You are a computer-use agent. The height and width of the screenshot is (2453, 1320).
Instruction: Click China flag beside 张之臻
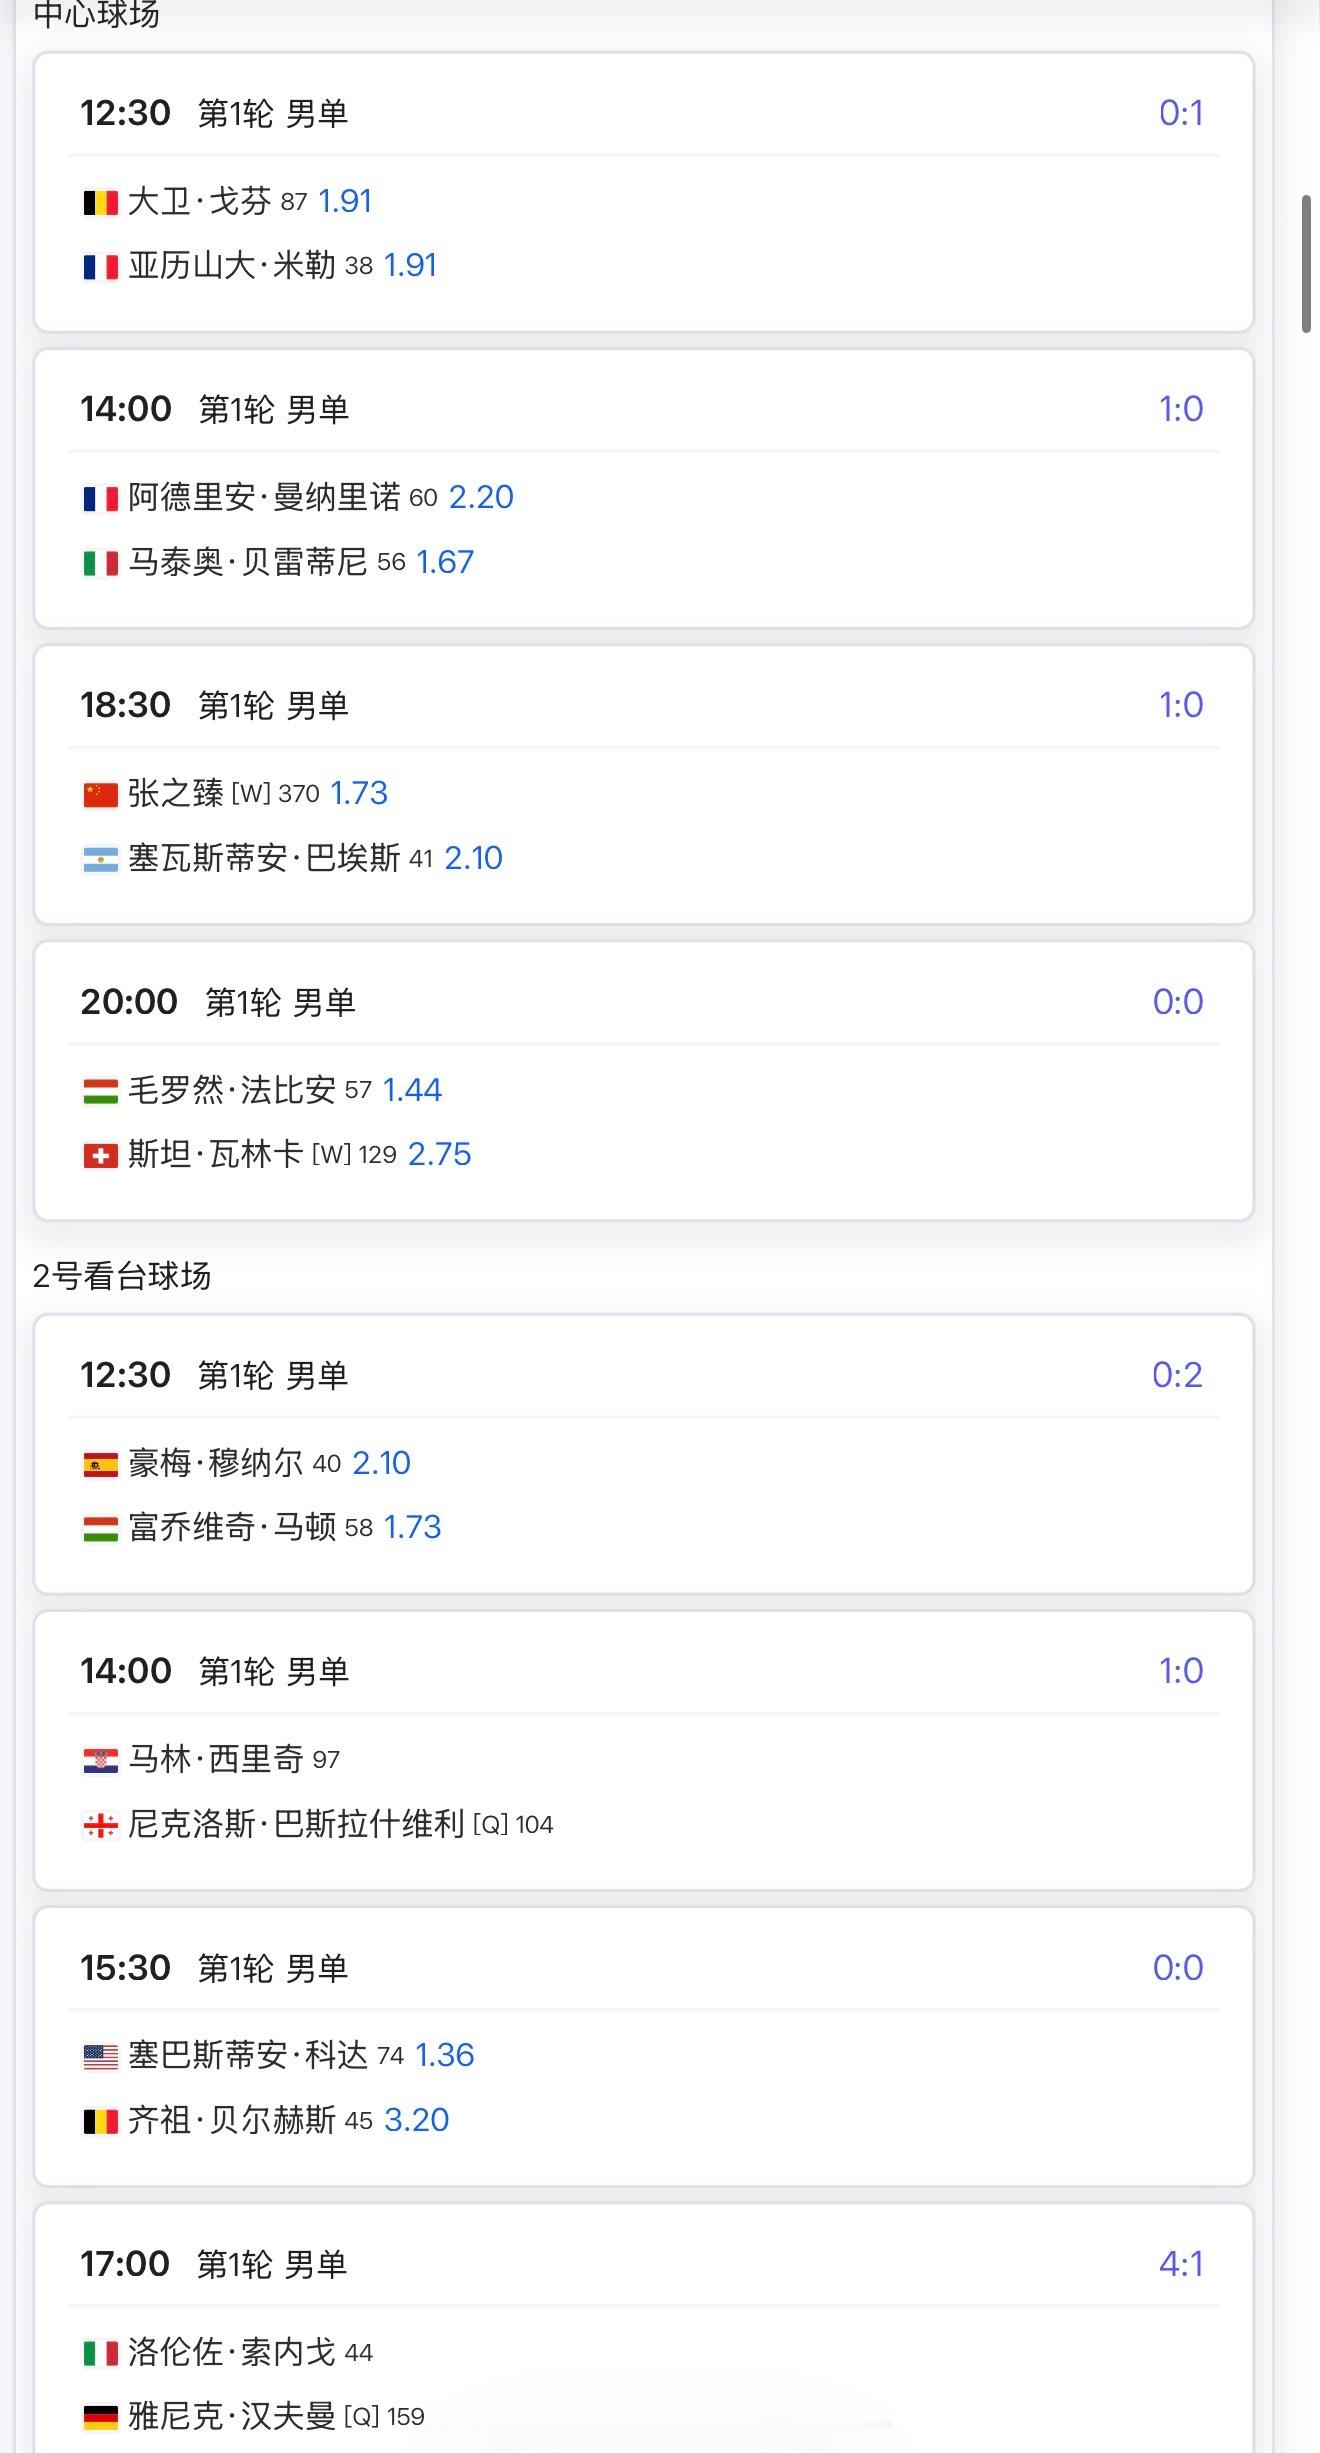pos(100,794)
